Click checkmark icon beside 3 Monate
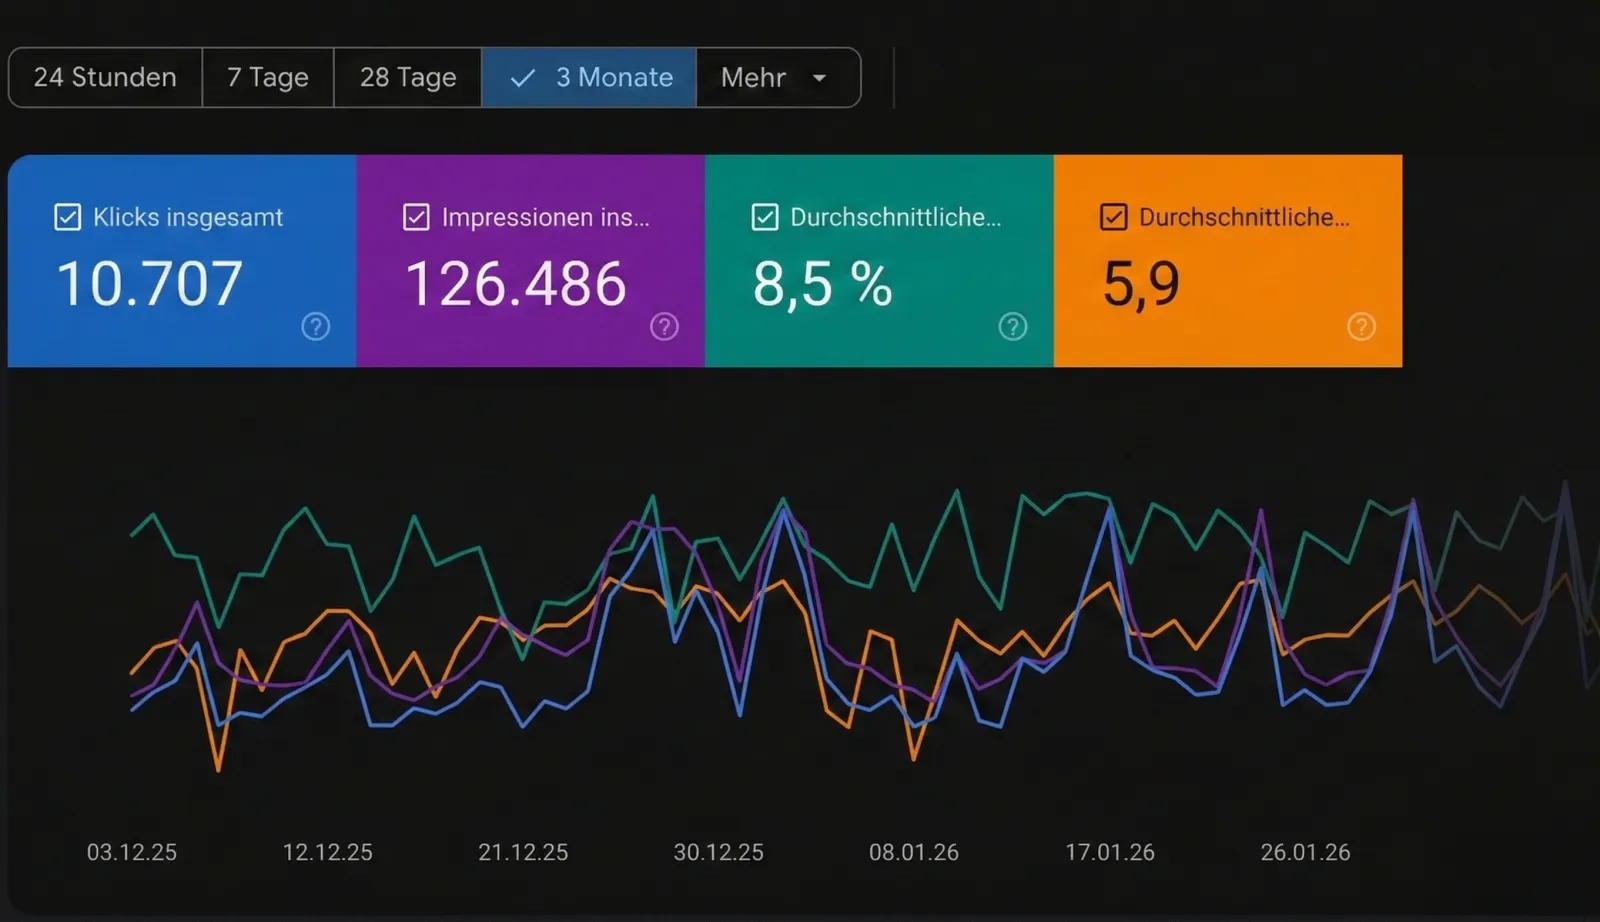This screenshot has width=1600, height=922. click(x=523, y=78)
